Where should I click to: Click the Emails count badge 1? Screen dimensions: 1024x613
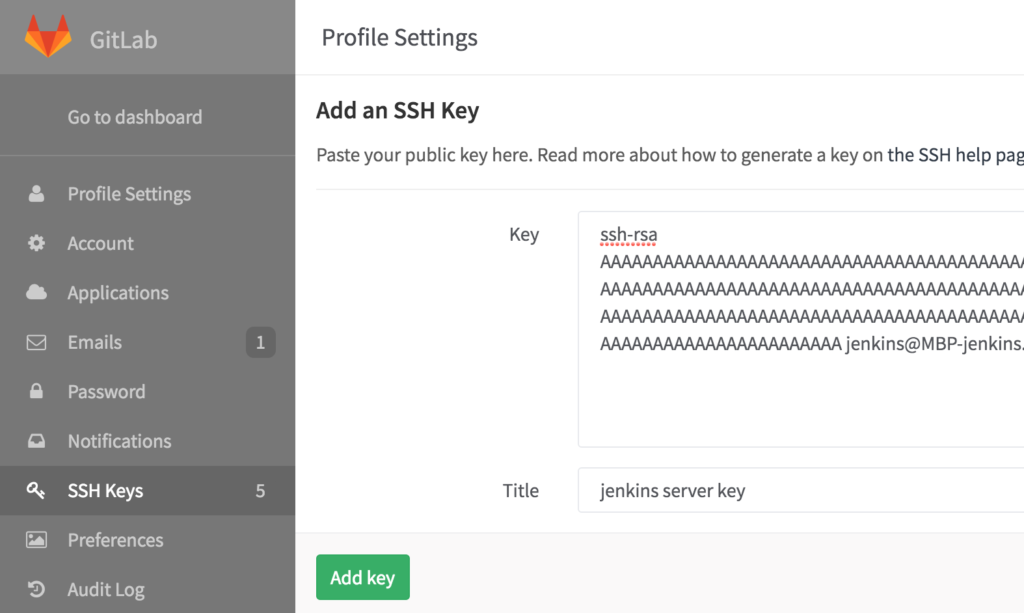pyautogui.click(x=261, y=342)
